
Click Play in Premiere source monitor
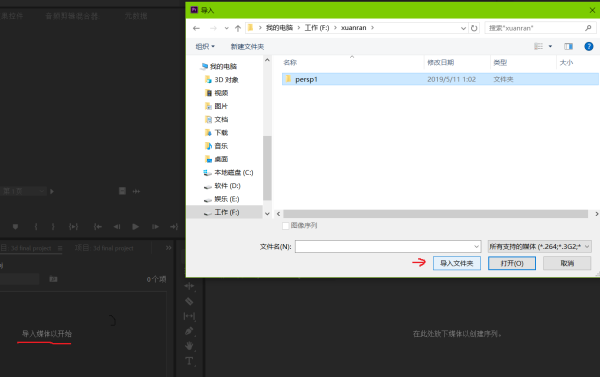click(135, 227)
